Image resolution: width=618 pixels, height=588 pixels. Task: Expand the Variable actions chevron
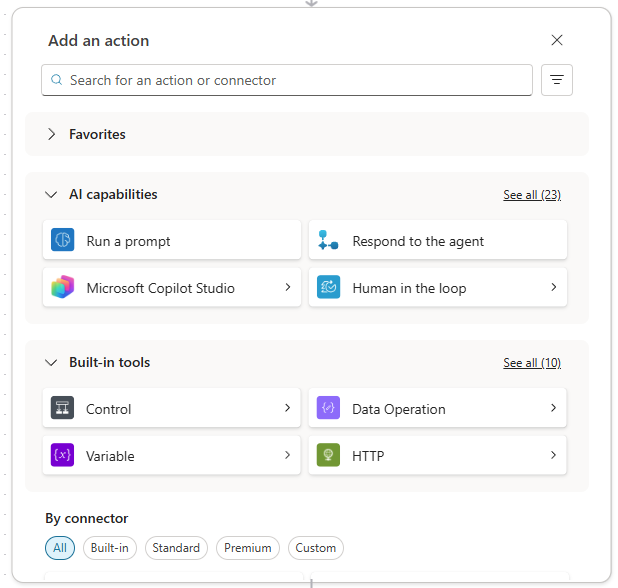[x=288, y=455]
